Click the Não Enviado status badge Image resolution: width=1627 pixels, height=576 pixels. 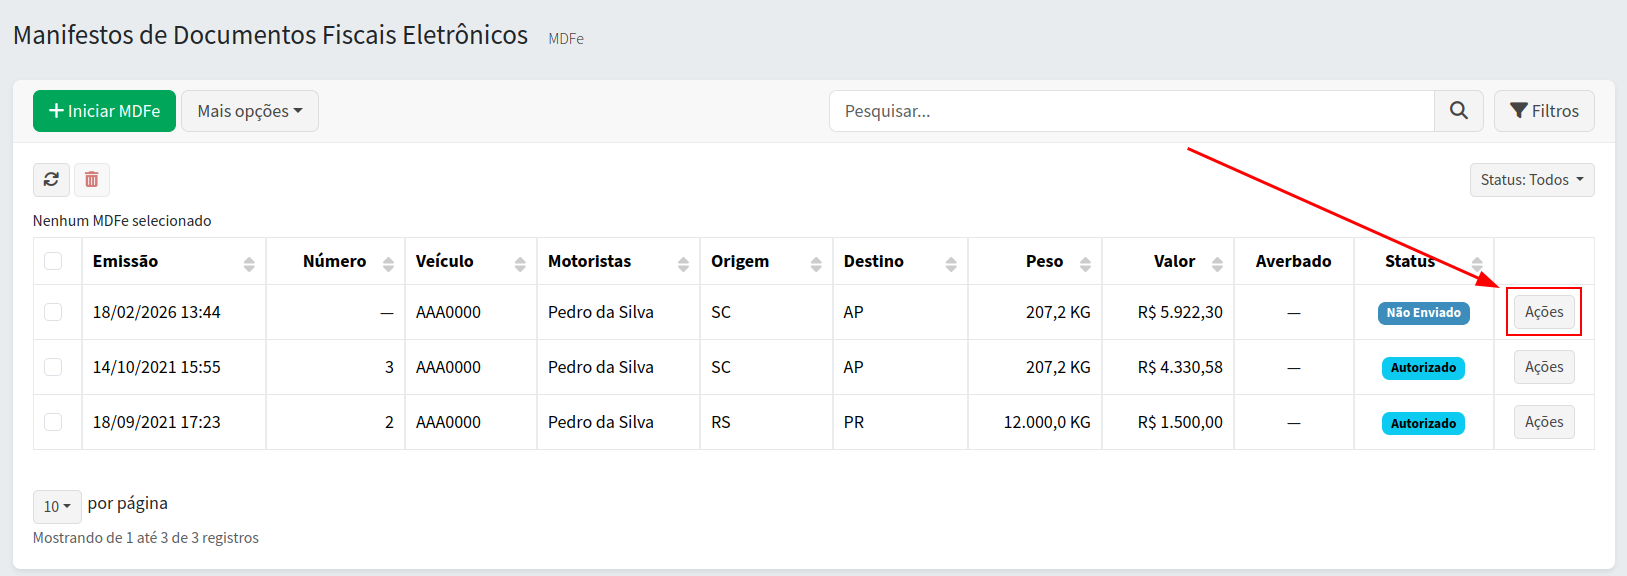[x=1423, y=313]
